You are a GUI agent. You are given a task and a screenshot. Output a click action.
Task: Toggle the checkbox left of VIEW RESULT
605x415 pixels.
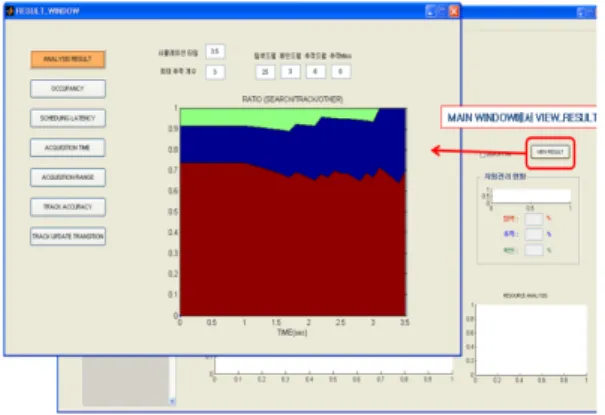[x=483, y=155]
